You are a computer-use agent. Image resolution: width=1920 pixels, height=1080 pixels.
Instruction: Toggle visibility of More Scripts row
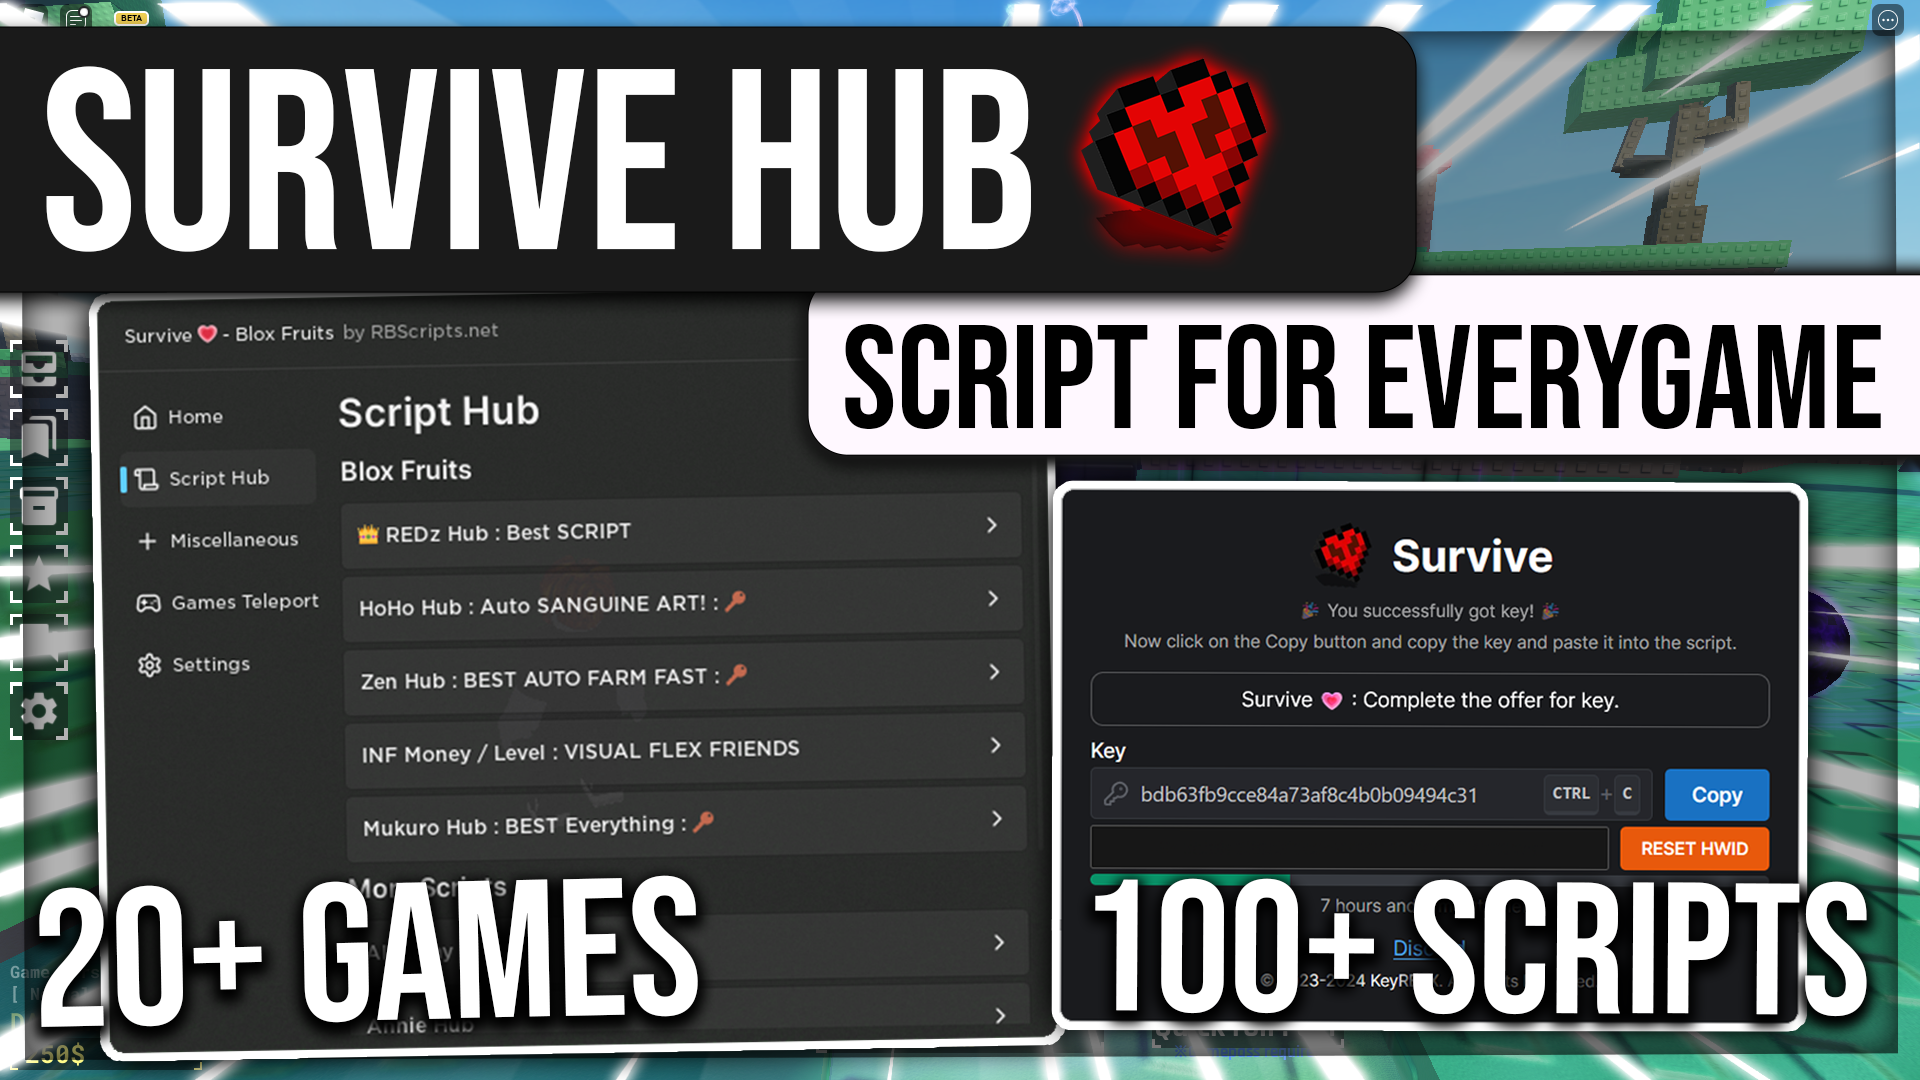click(x=678, y=885)
